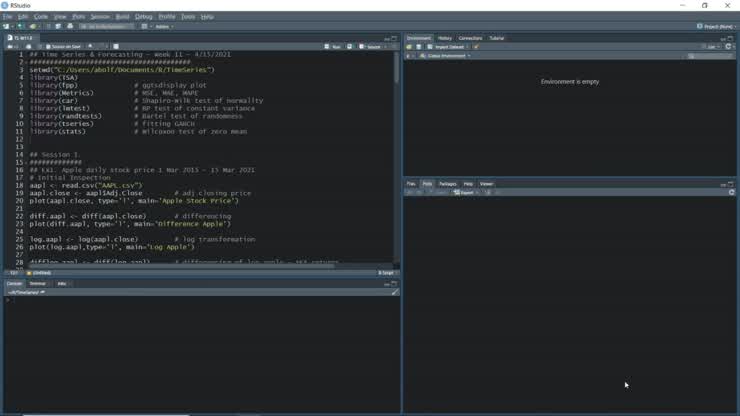Viewport: 740px width, 416px height.
Task: Click the Print icon in main toolbar
Action: point(70,26)
